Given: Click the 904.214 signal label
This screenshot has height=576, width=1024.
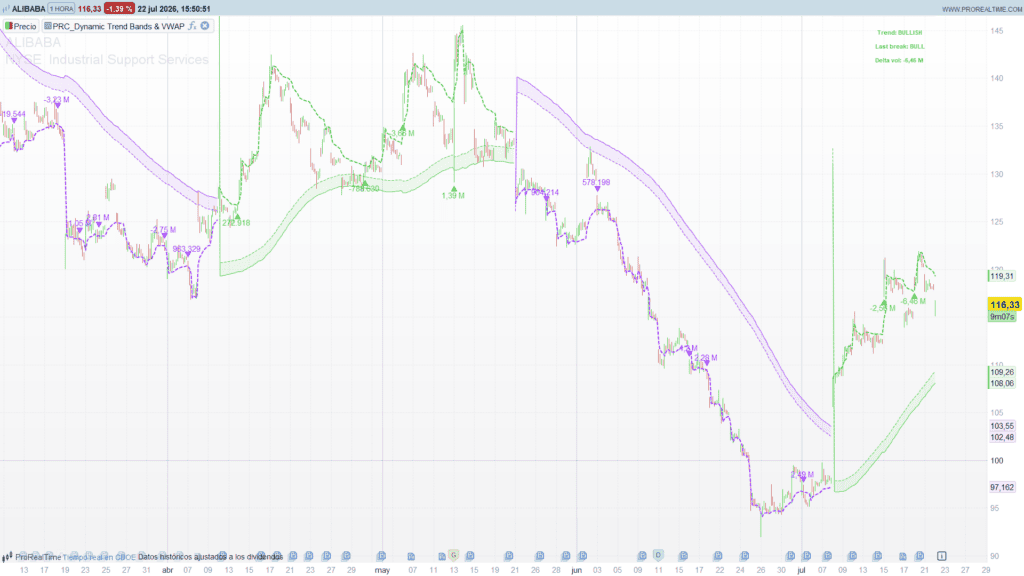Looking at the screenshot, I should (x=545, y=193).
